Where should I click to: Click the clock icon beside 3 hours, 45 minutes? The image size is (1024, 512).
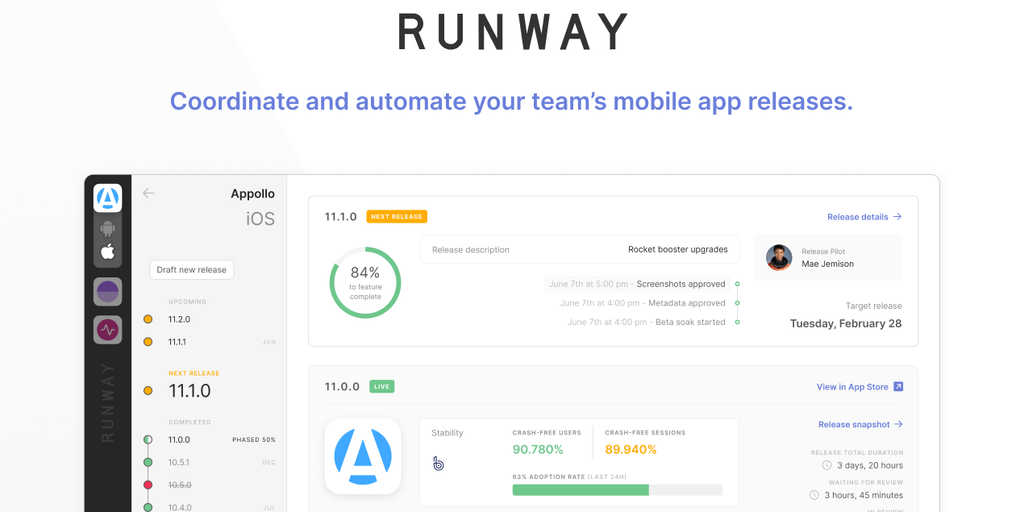click(814, 495)
